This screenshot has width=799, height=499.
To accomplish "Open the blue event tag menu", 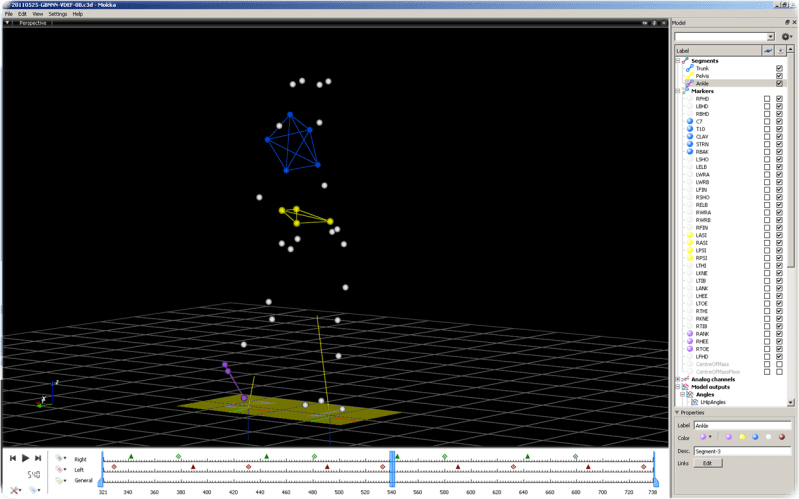I will click(35, 490).
